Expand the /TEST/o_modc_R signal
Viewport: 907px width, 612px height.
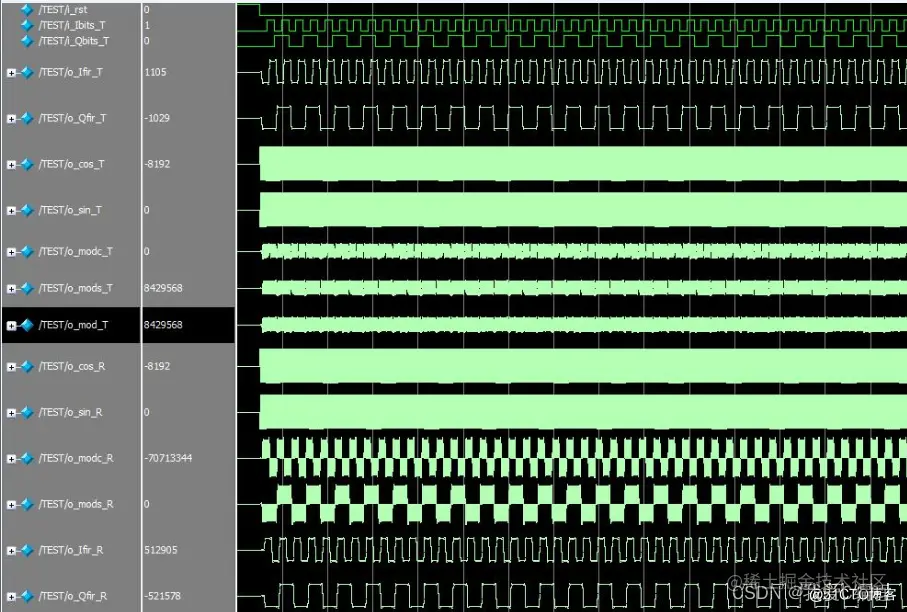point(11,459)
